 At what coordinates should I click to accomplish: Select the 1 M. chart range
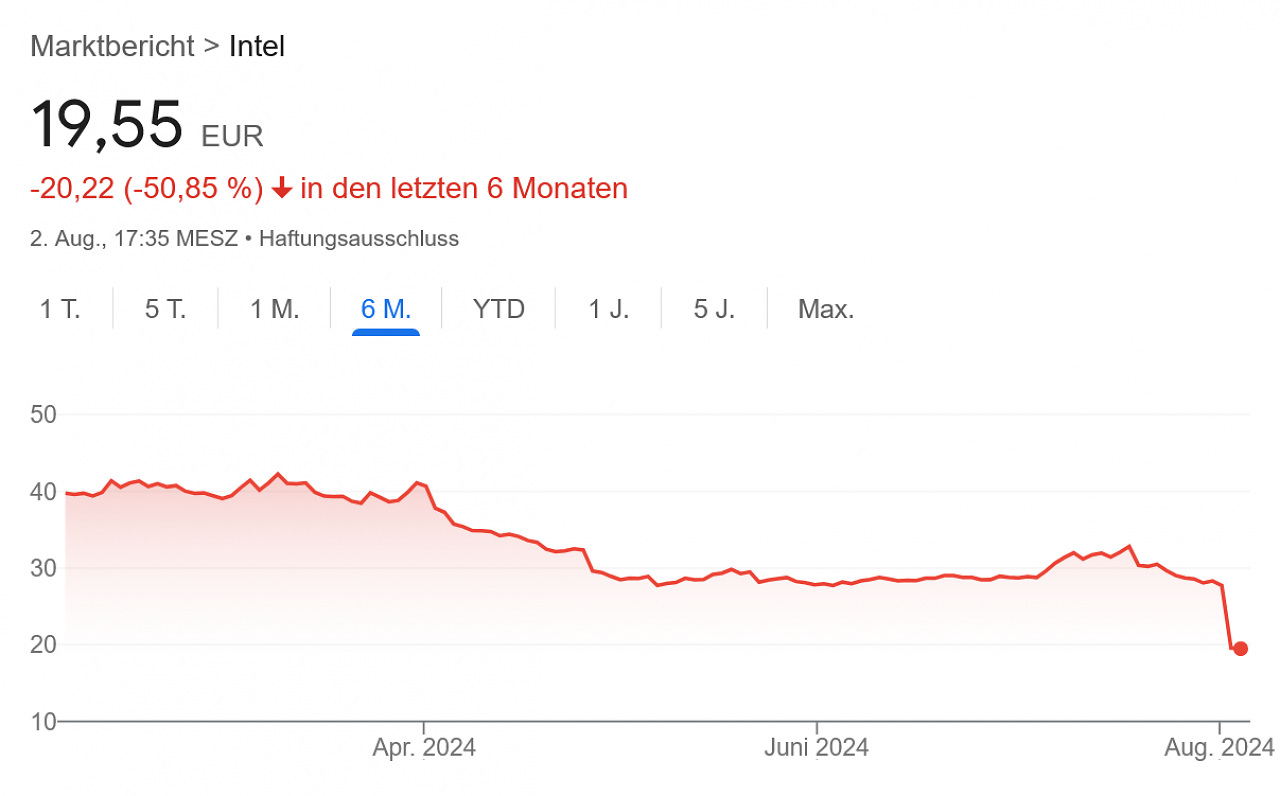[274, 309]
